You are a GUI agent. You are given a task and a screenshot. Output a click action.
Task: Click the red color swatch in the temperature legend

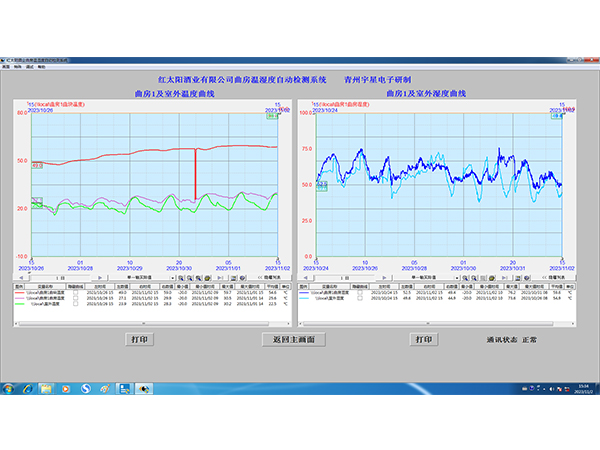[x=21, y=292]
